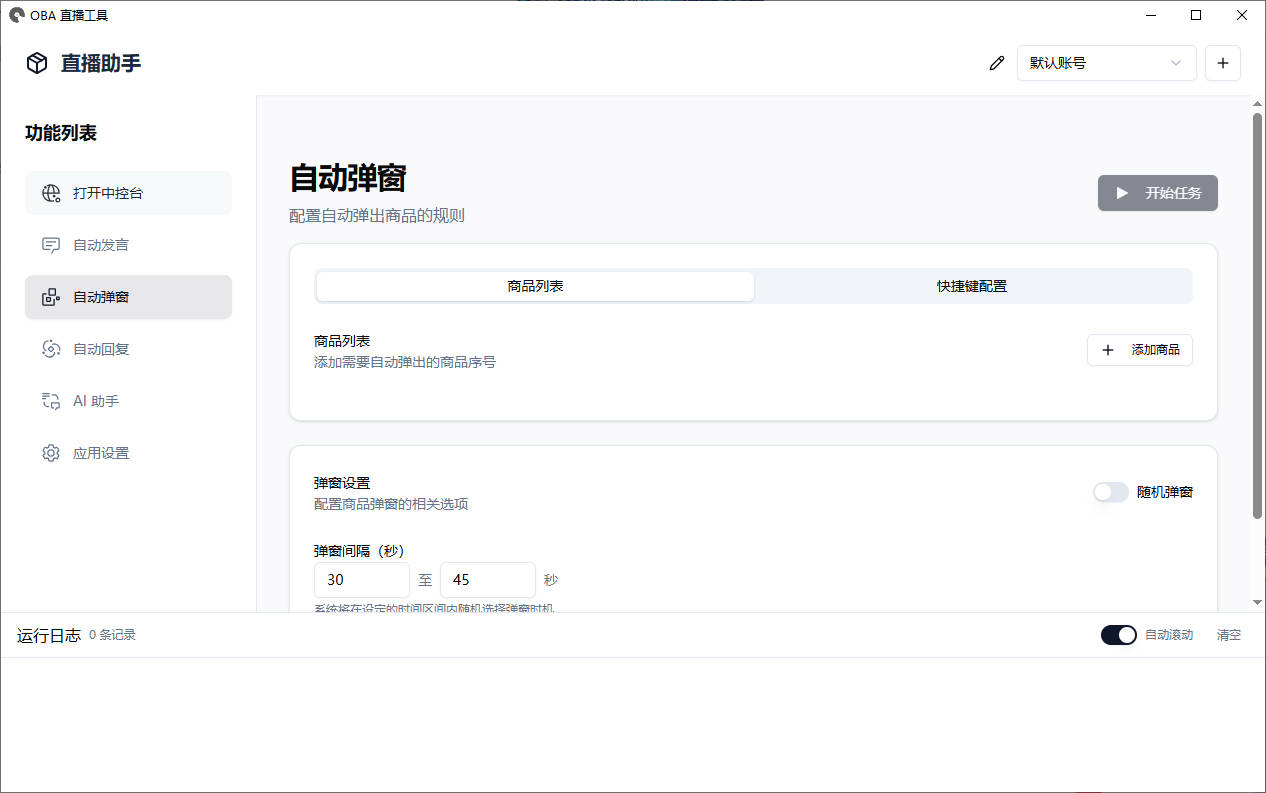This screenshot has width=1266, height=793.
Task: Switch to the 快捷键配置 tab
Action: point(972,286)
